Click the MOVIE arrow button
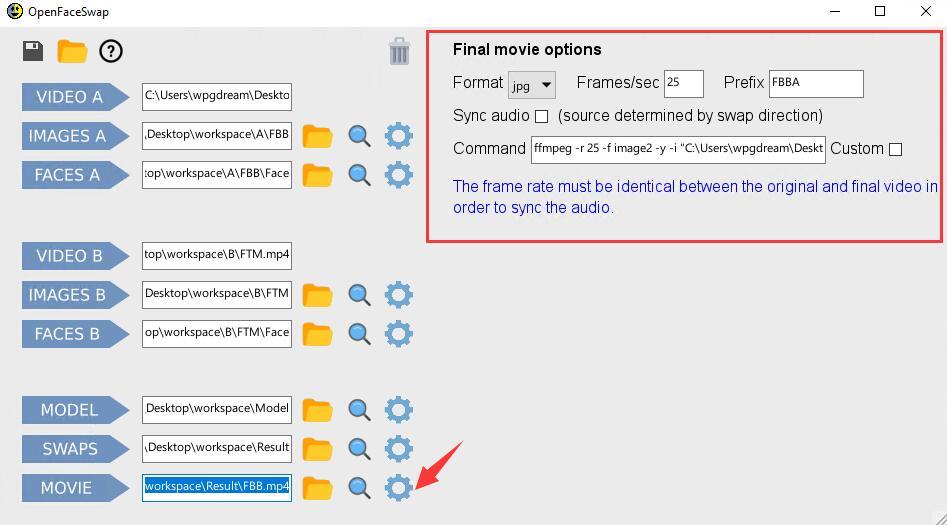Screen dimensions: 947x525 click(75, 488)
